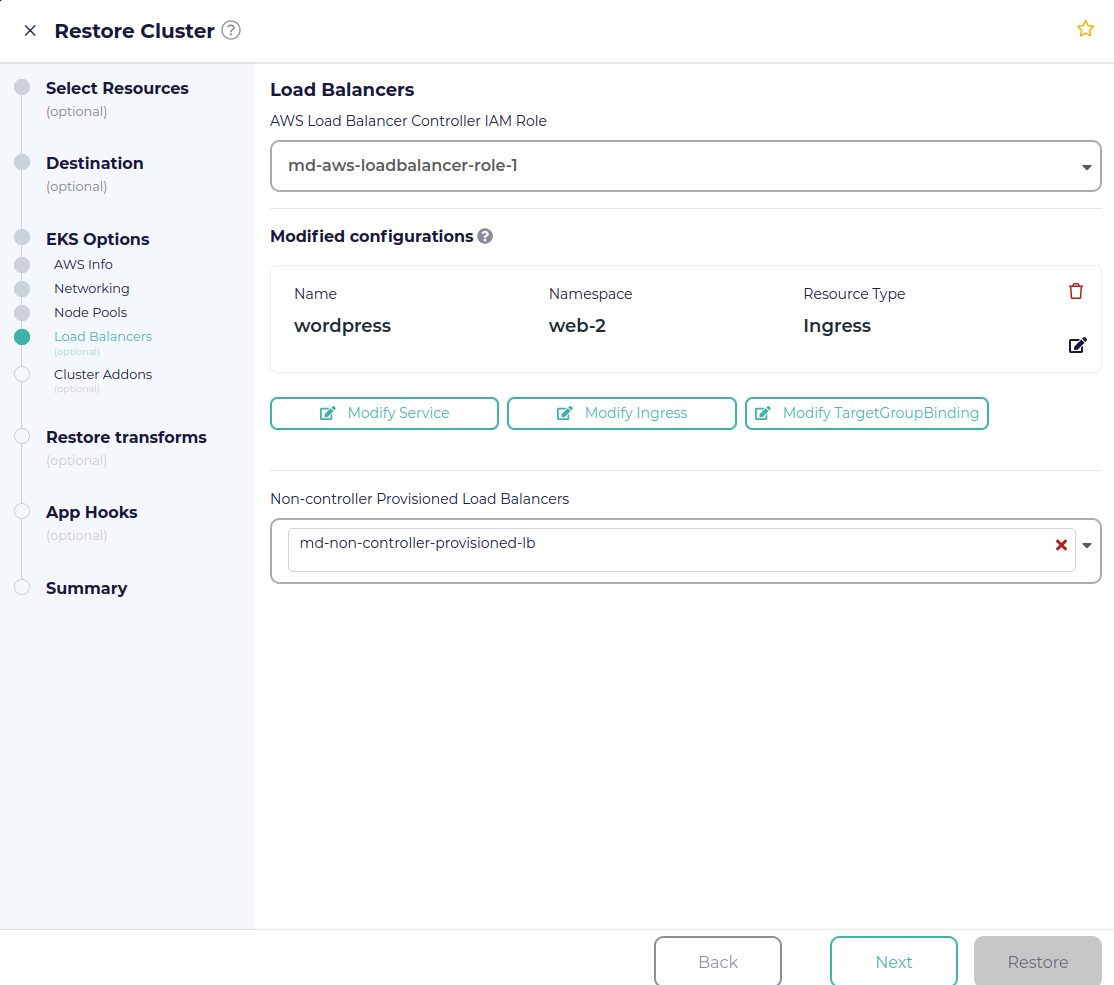Open the md-aws-loadbalancer-role-1 selector
Image resolution: width=1114 pixels, height=985 pixels.
point(685,166)
